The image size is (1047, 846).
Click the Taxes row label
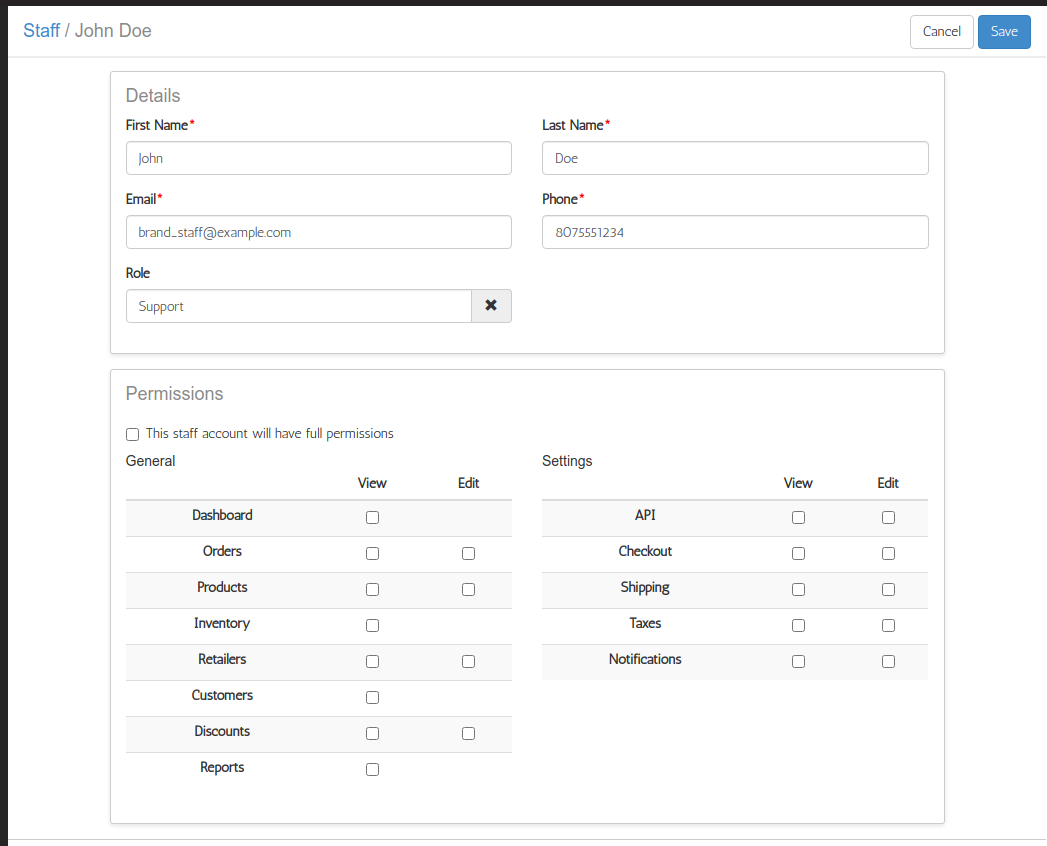645,624
